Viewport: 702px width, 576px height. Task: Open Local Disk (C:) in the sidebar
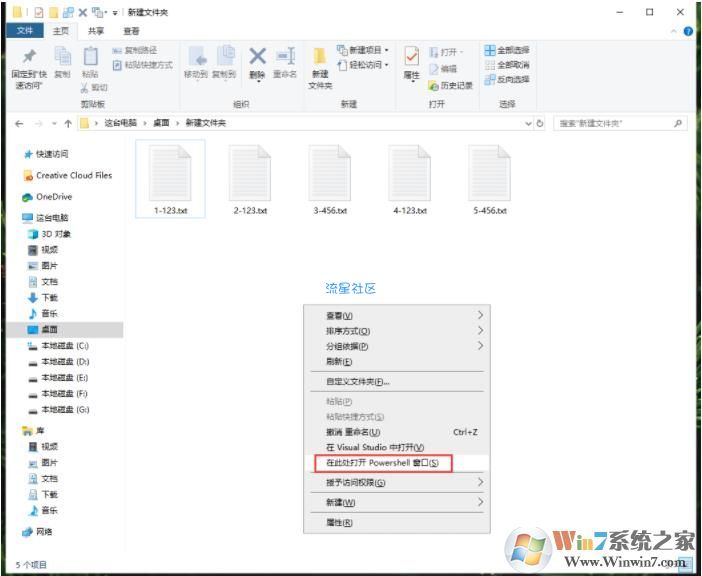pyautogui.click(x=59, y=346)
